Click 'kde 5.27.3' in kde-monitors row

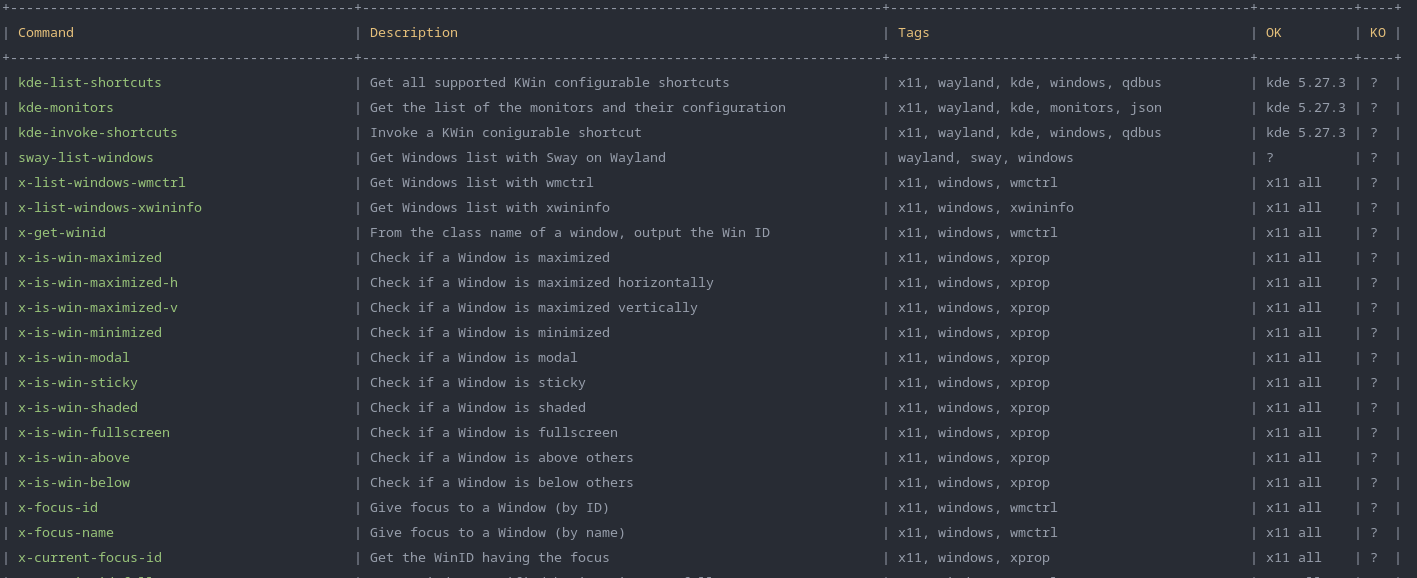(1306, 108)
